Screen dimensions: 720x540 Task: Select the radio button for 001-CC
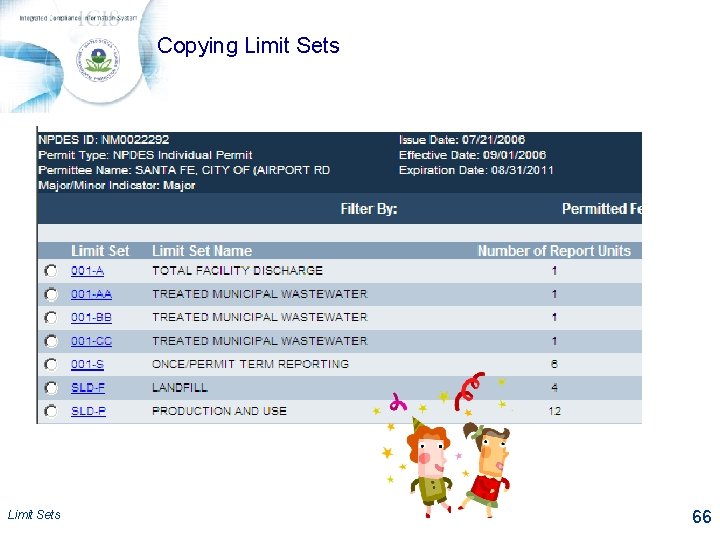tap(51, 341)
